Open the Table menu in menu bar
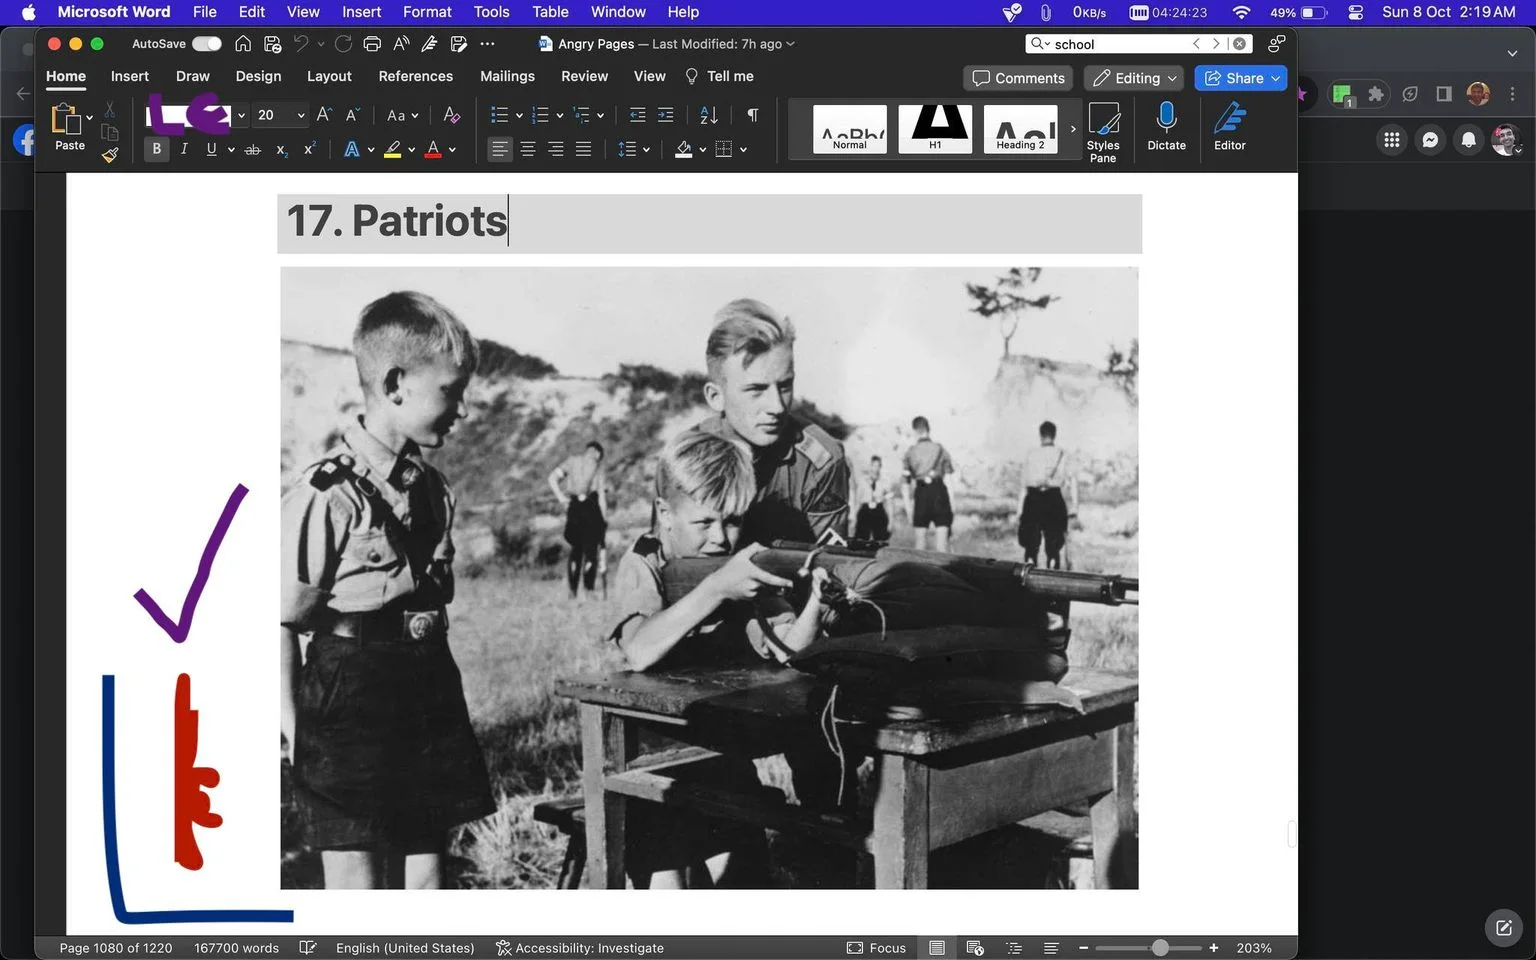Image resolution: width=1536 pixels, height=960 pixels. click(550, 12)
